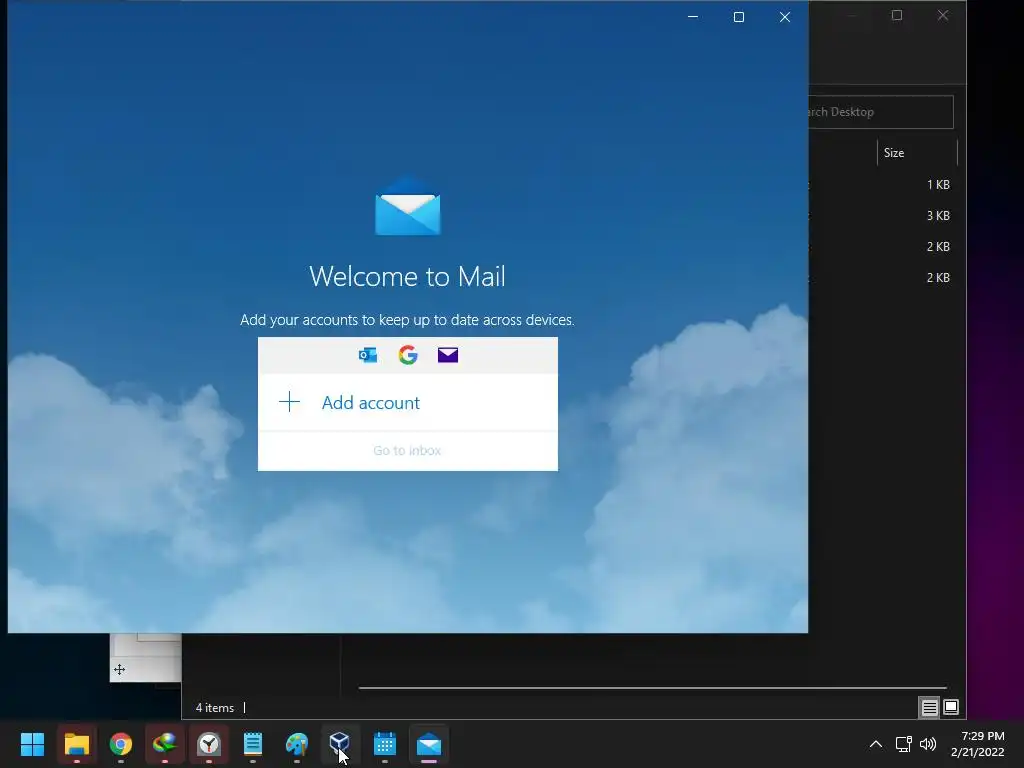Screen dimensions: 1024x768
Task: Sort by Size column in File Explorer
Action: pyautogui.click(x=916, y=153)
